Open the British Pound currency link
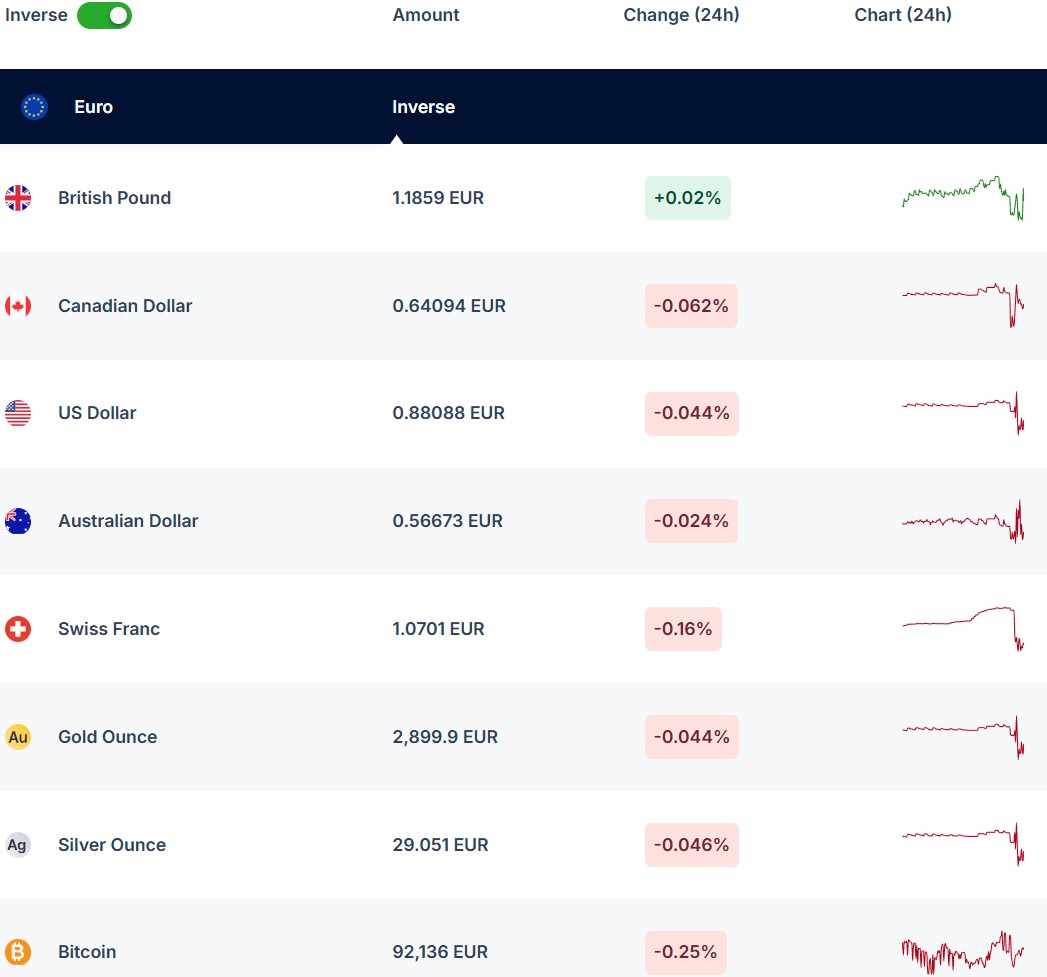1047x977 pixels. point(114,198)
